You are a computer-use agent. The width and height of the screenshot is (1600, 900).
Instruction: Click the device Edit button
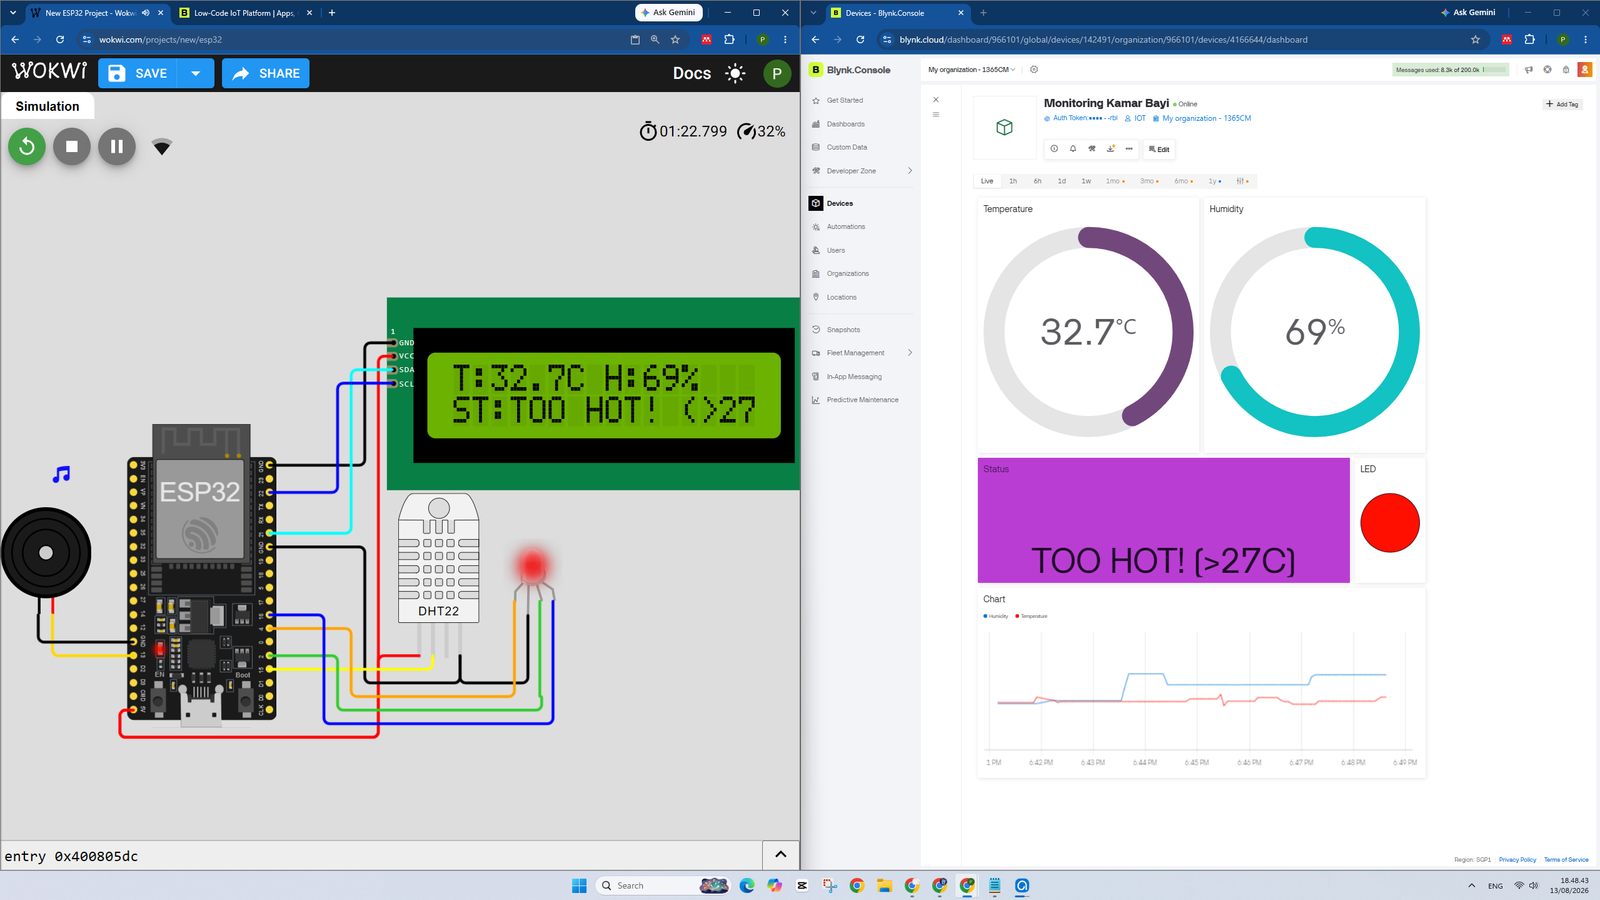click(x=1159, y=149)
